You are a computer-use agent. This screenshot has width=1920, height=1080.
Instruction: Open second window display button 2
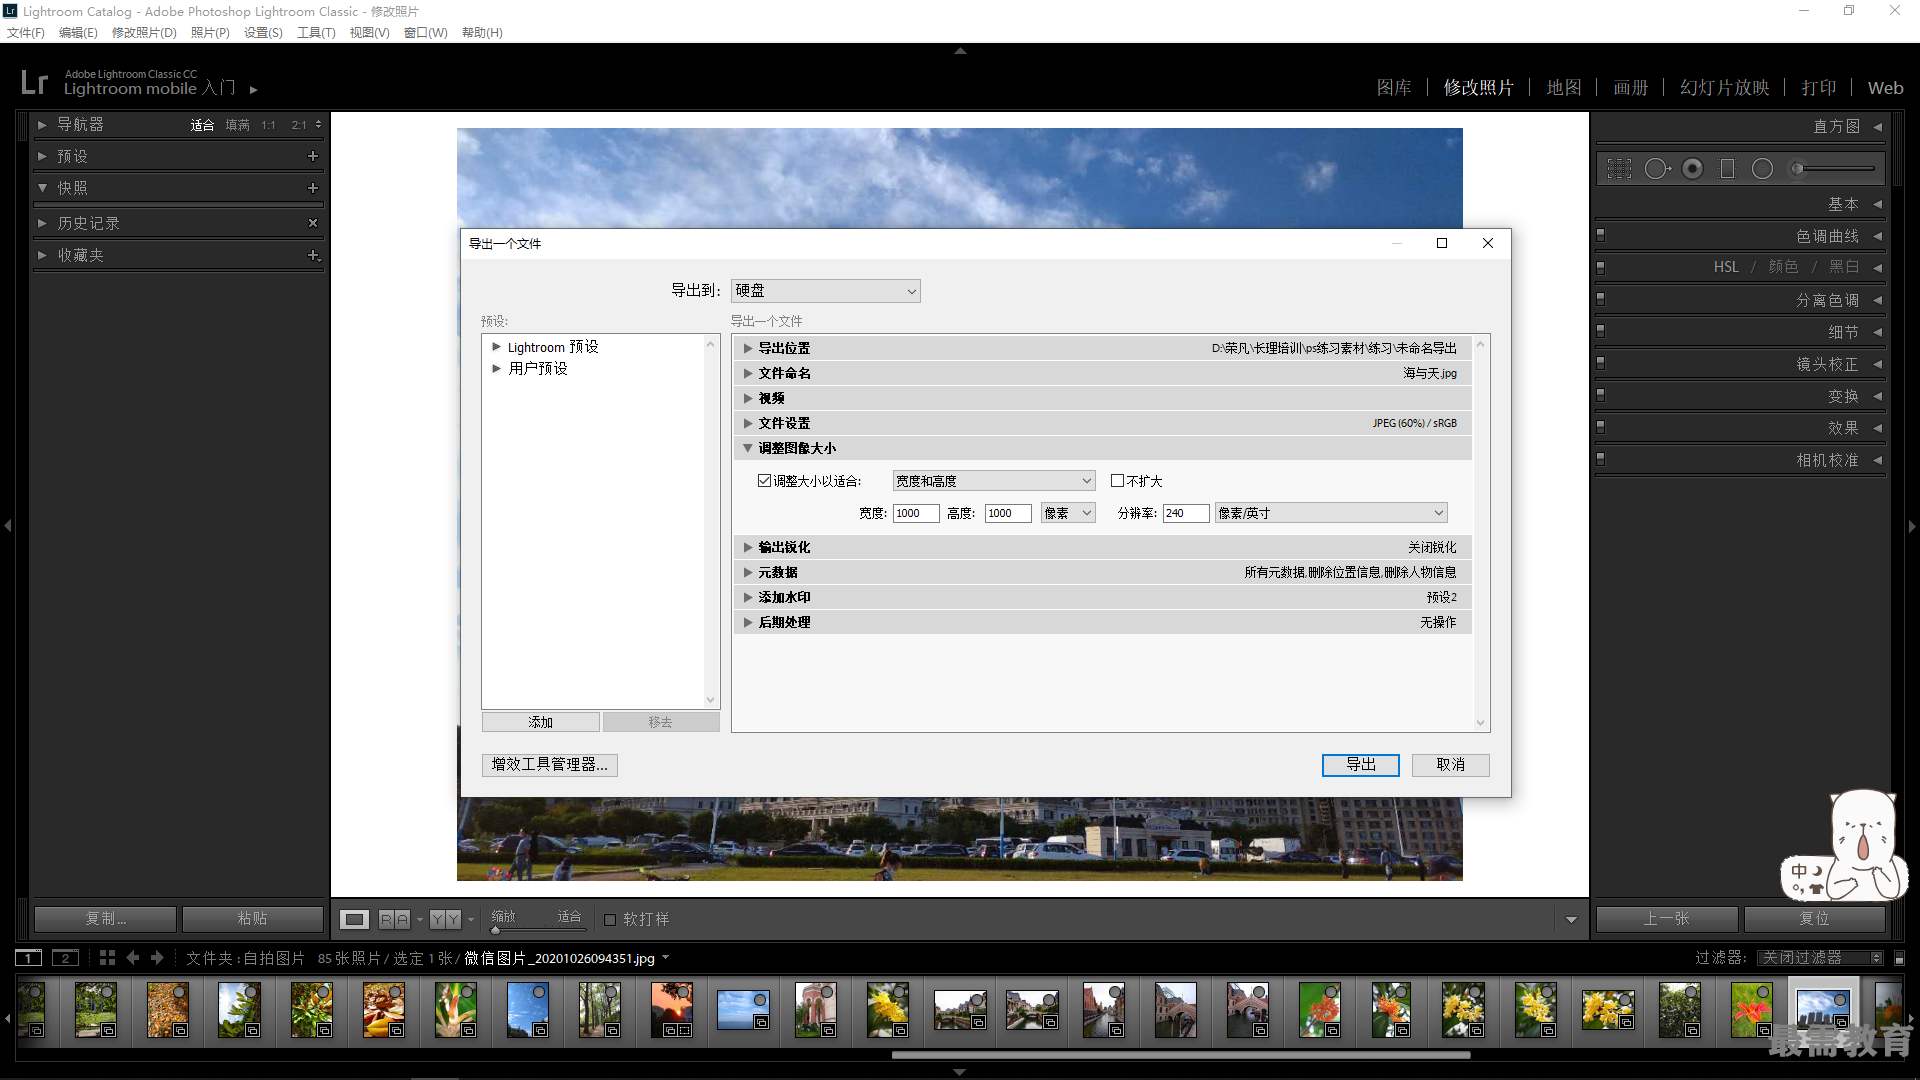(x=65, y=958)
